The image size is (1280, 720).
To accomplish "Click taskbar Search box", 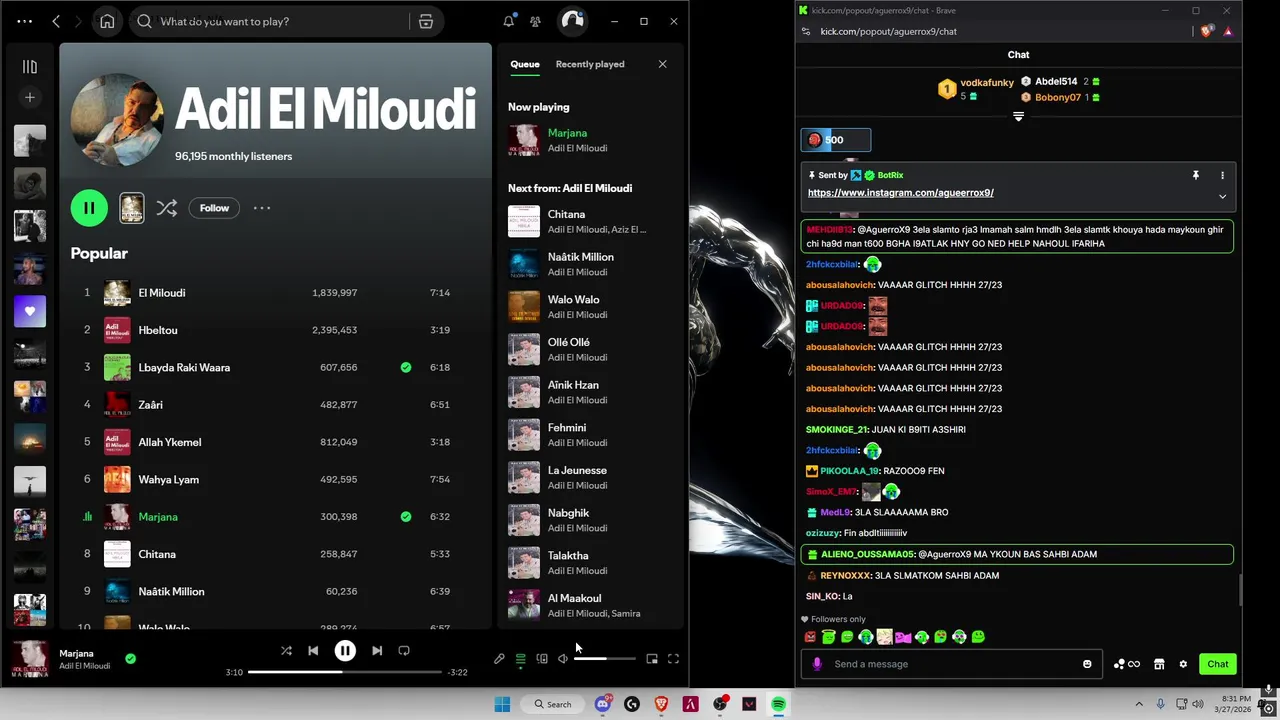I will pyautogui.click(x=552, y=704).
